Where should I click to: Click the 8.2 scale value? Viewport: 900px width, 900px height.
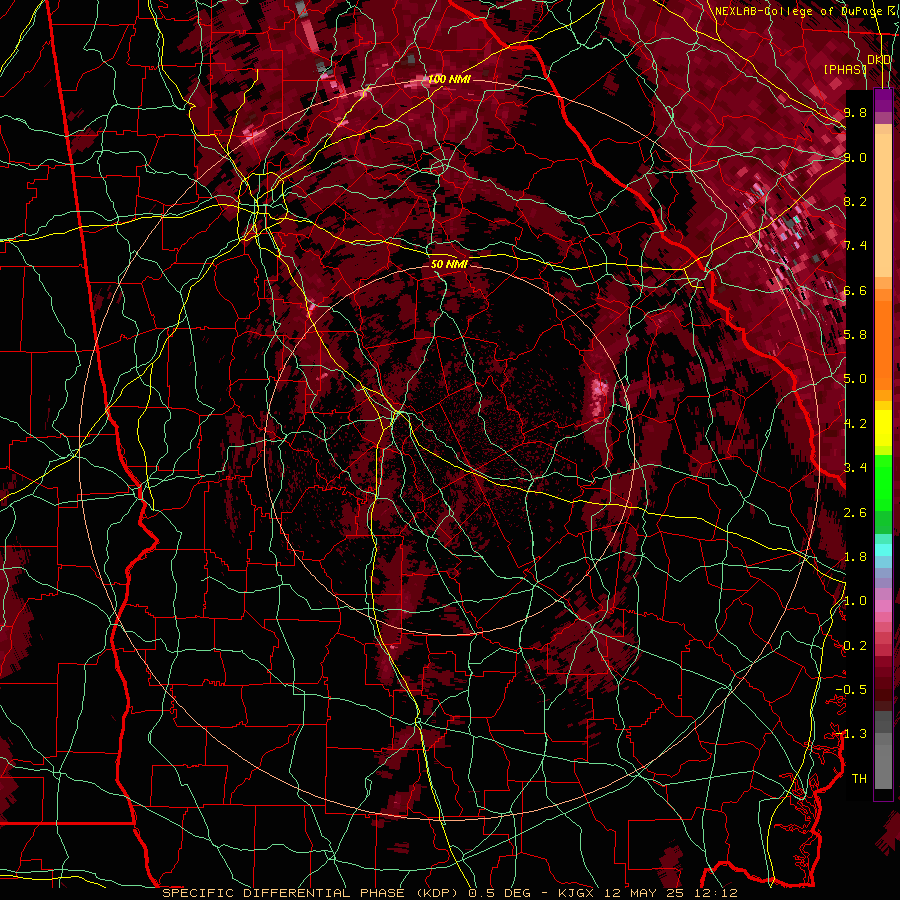click(x=855, y=201)
